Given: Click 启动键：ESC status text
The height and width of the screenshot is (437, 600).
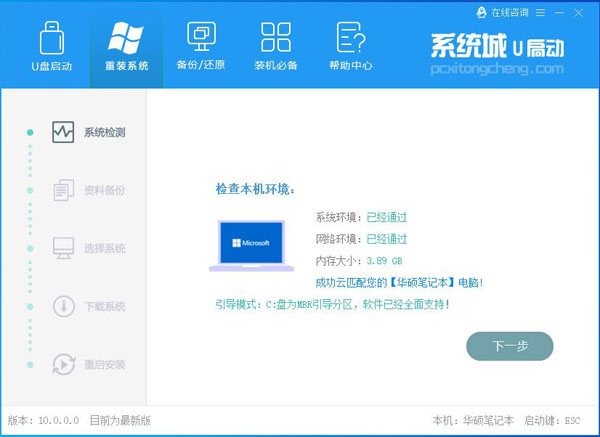Looking at the screenshot, I should coord(552,421).
